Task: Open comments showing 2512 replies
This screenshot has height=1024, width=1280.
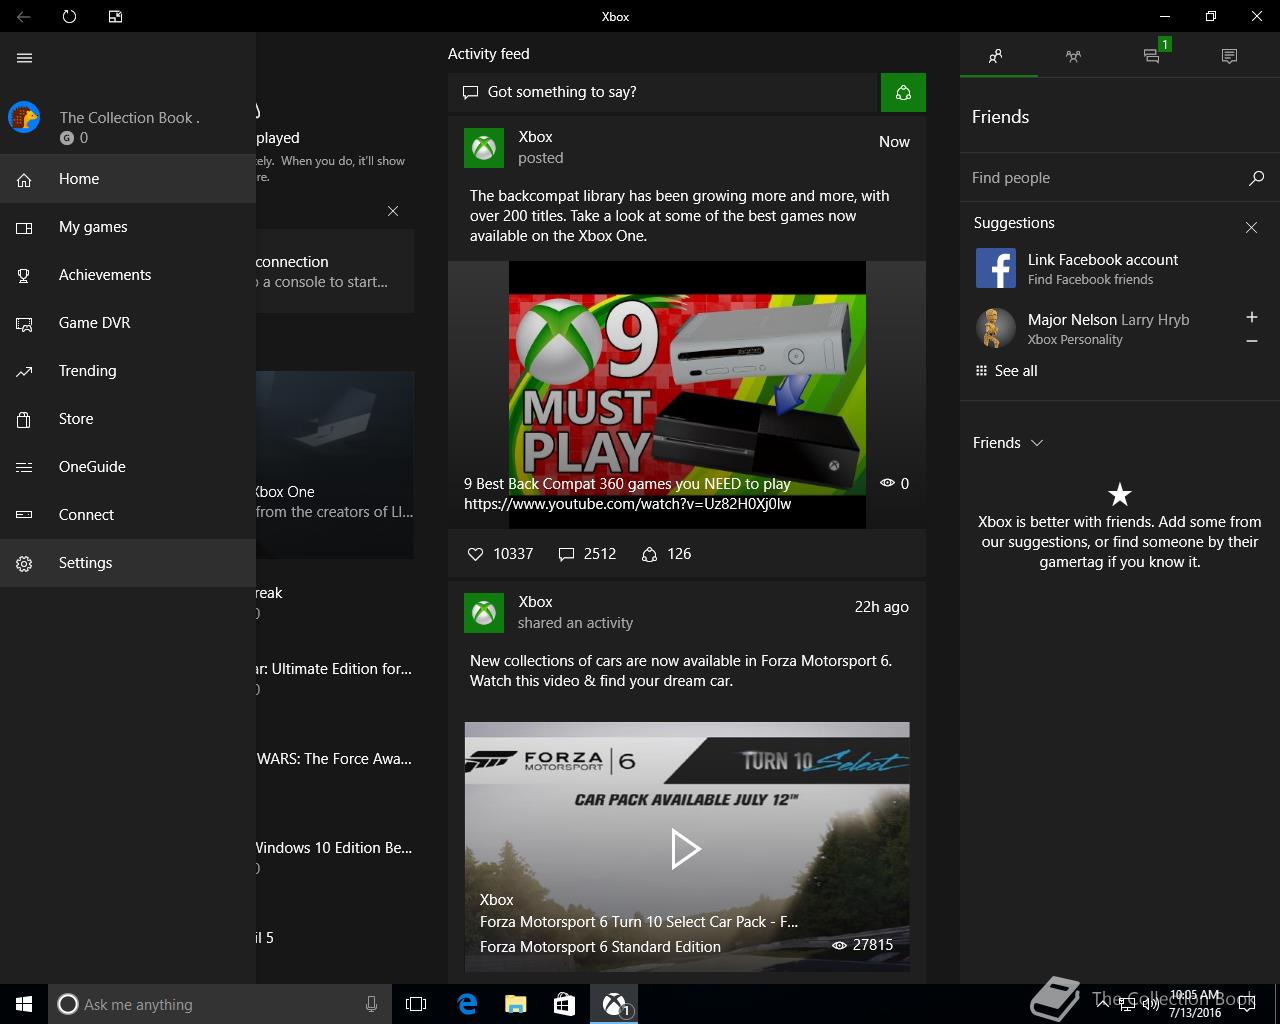Action: (x=587, y=554)
